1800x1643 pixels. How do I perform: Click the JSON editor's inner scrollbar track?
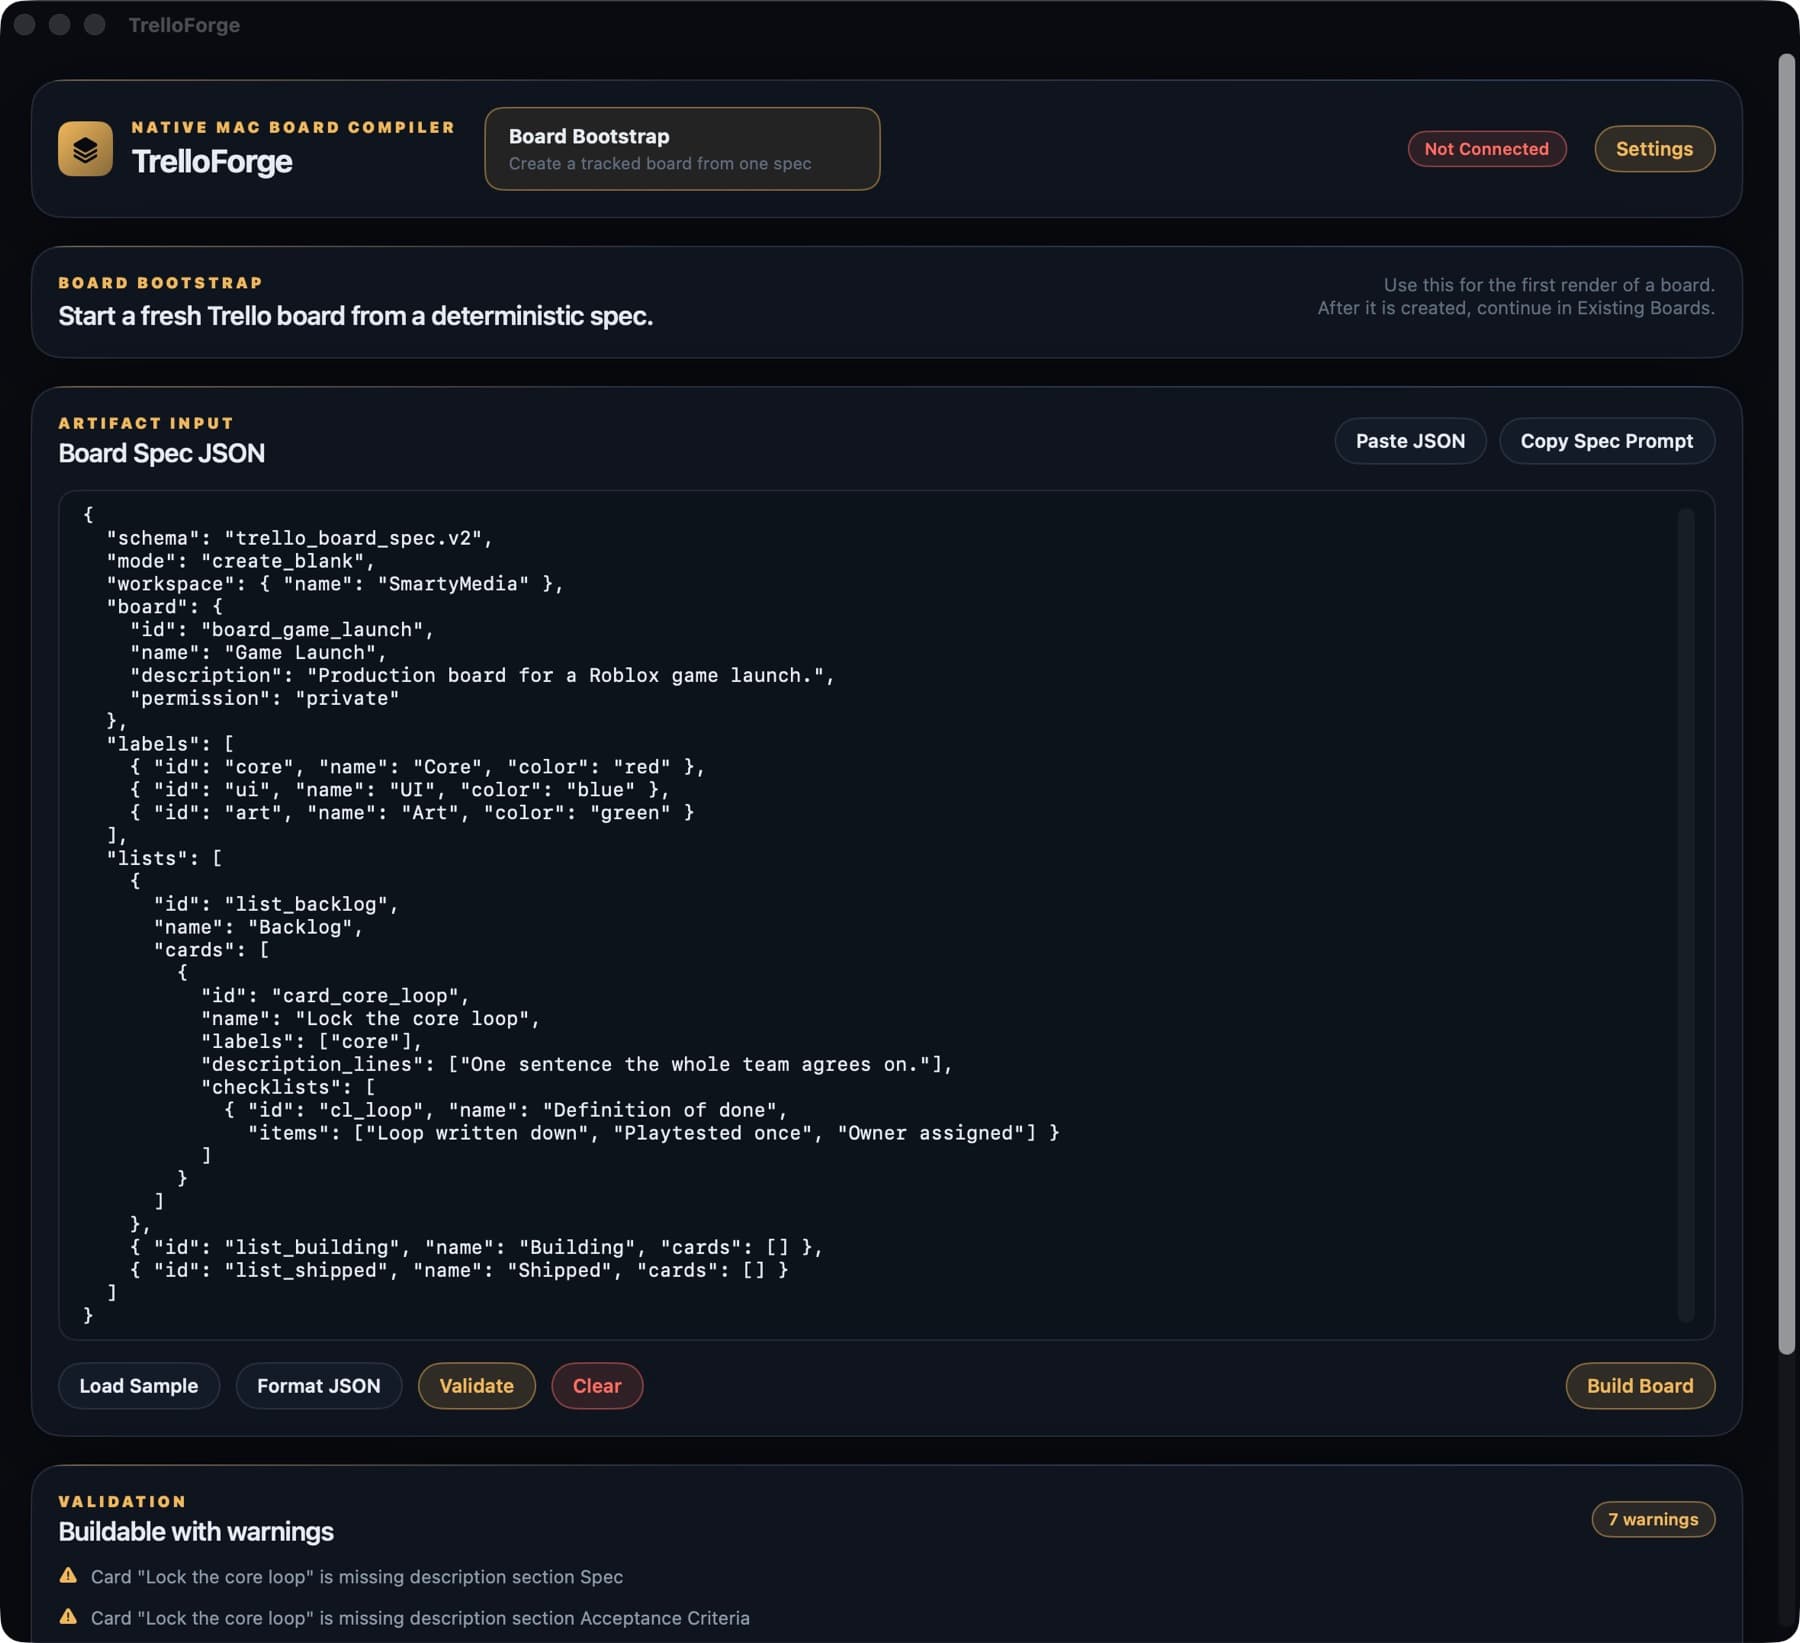point(1686,915)
